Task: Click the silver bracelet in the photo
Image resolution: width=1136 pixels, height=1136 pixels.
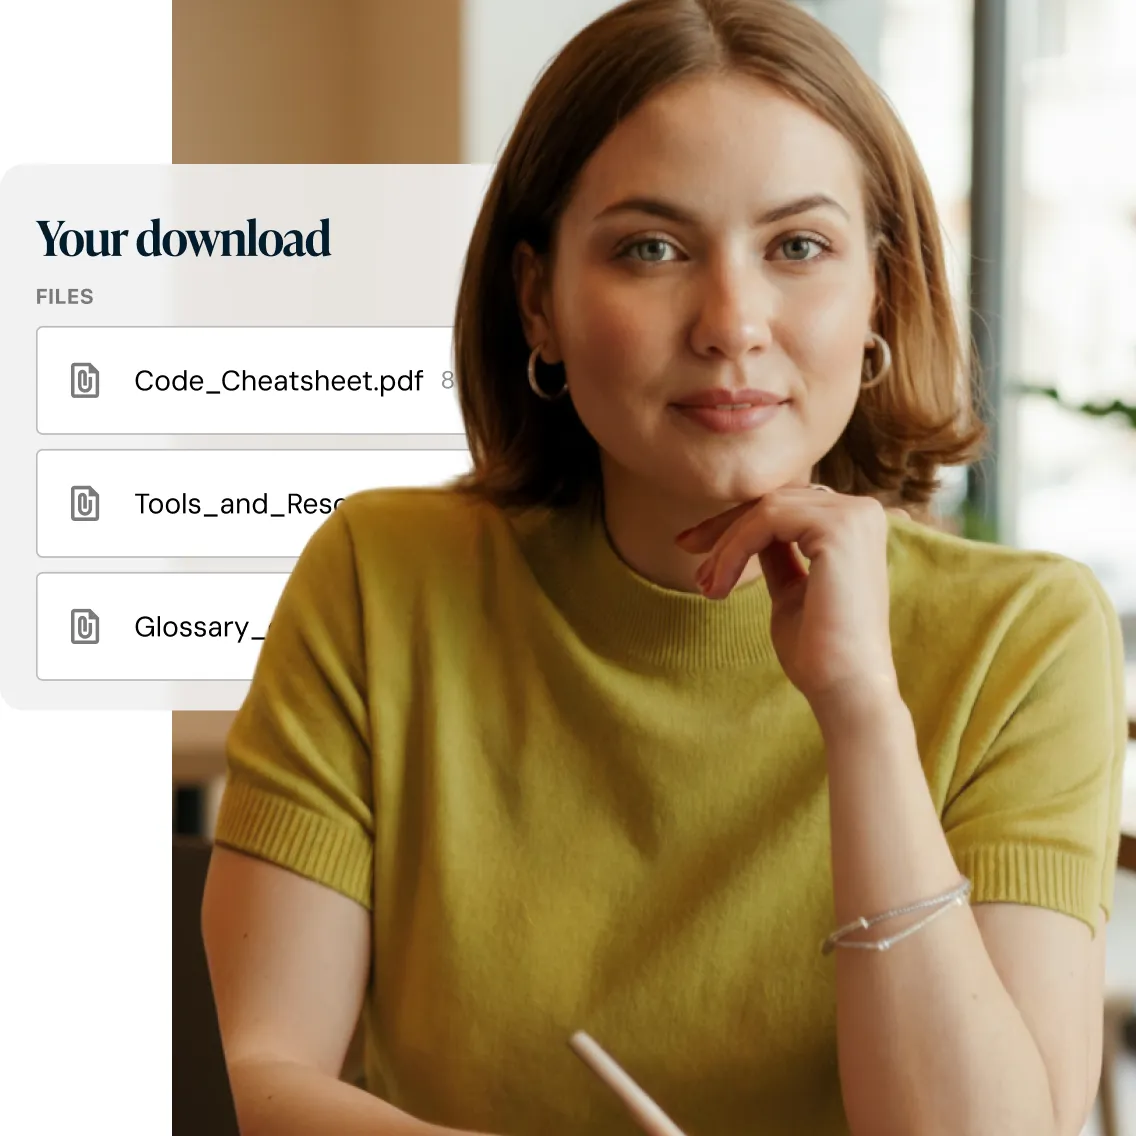Action: click(896, 916)
